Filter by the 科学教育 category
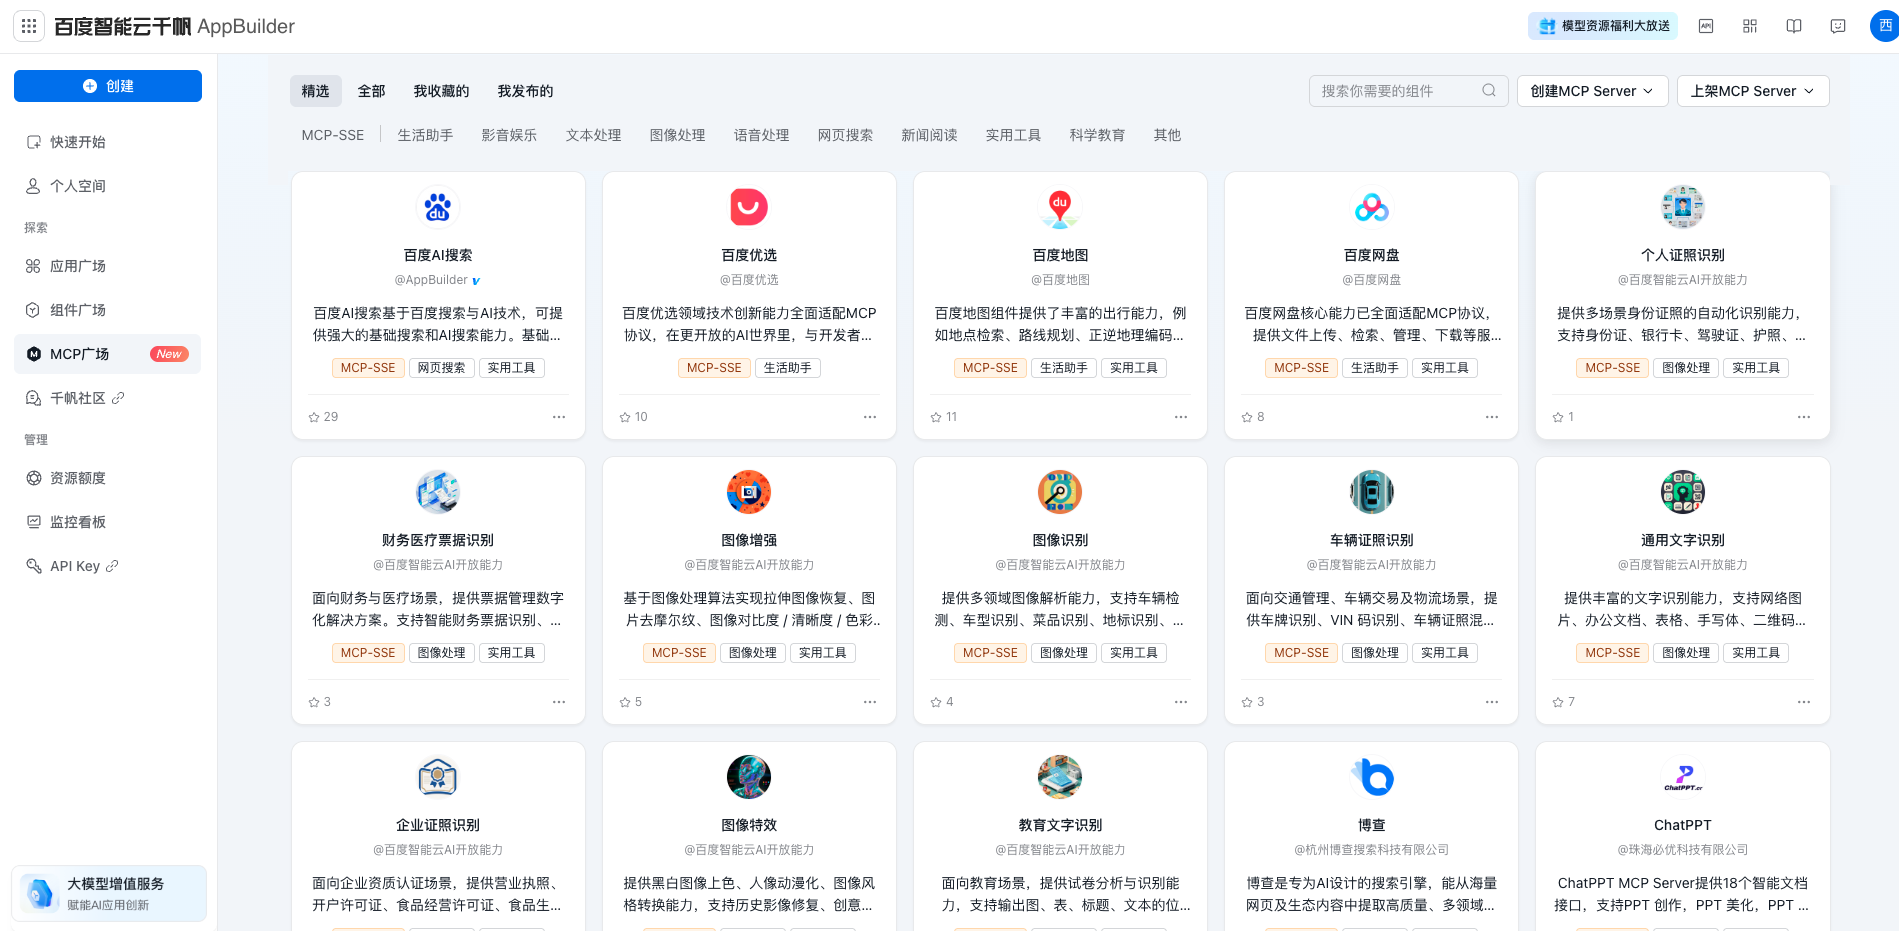The image size is (1899, 931). [1097, 135]
